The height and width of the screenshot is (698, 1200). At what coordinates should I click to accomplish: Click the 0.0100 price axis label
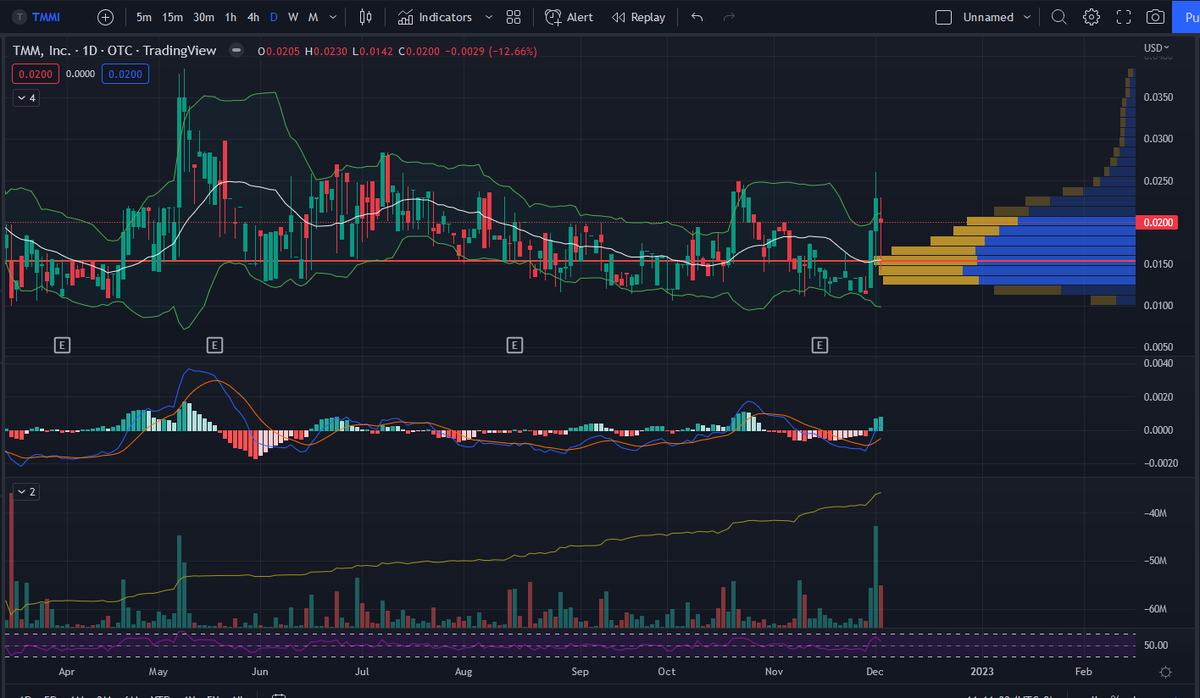tap(1157, 305)
